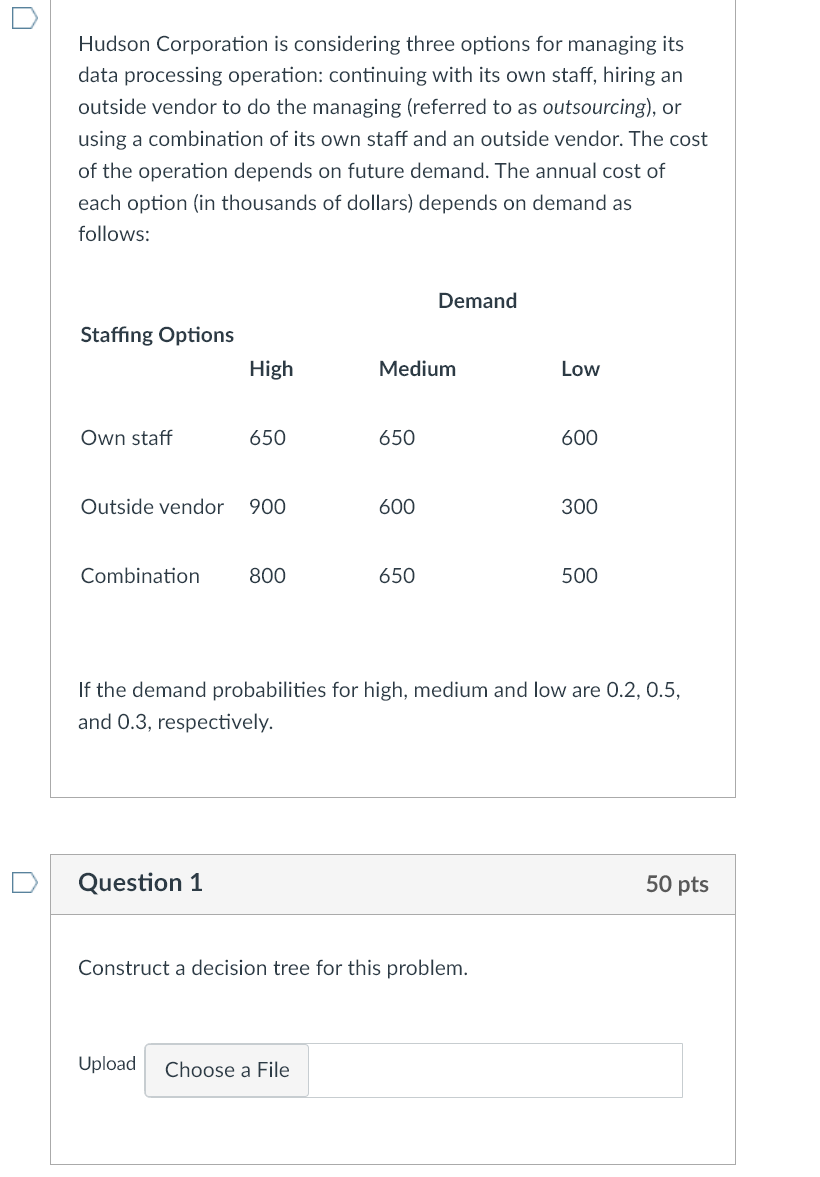Click the 800 cost value

click(x=267, y=576)
